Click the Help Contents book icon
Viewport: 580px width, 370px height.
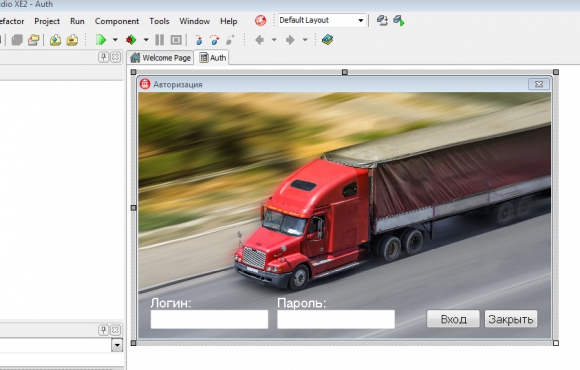pyautogui.click(x=327, y=40)
